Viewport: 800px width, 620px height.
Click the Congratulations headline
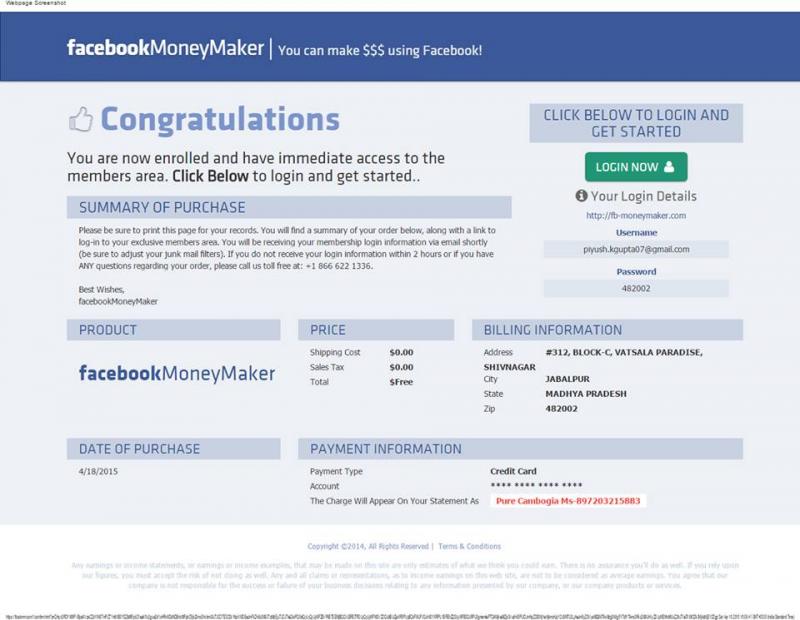[x=220, y=119]
